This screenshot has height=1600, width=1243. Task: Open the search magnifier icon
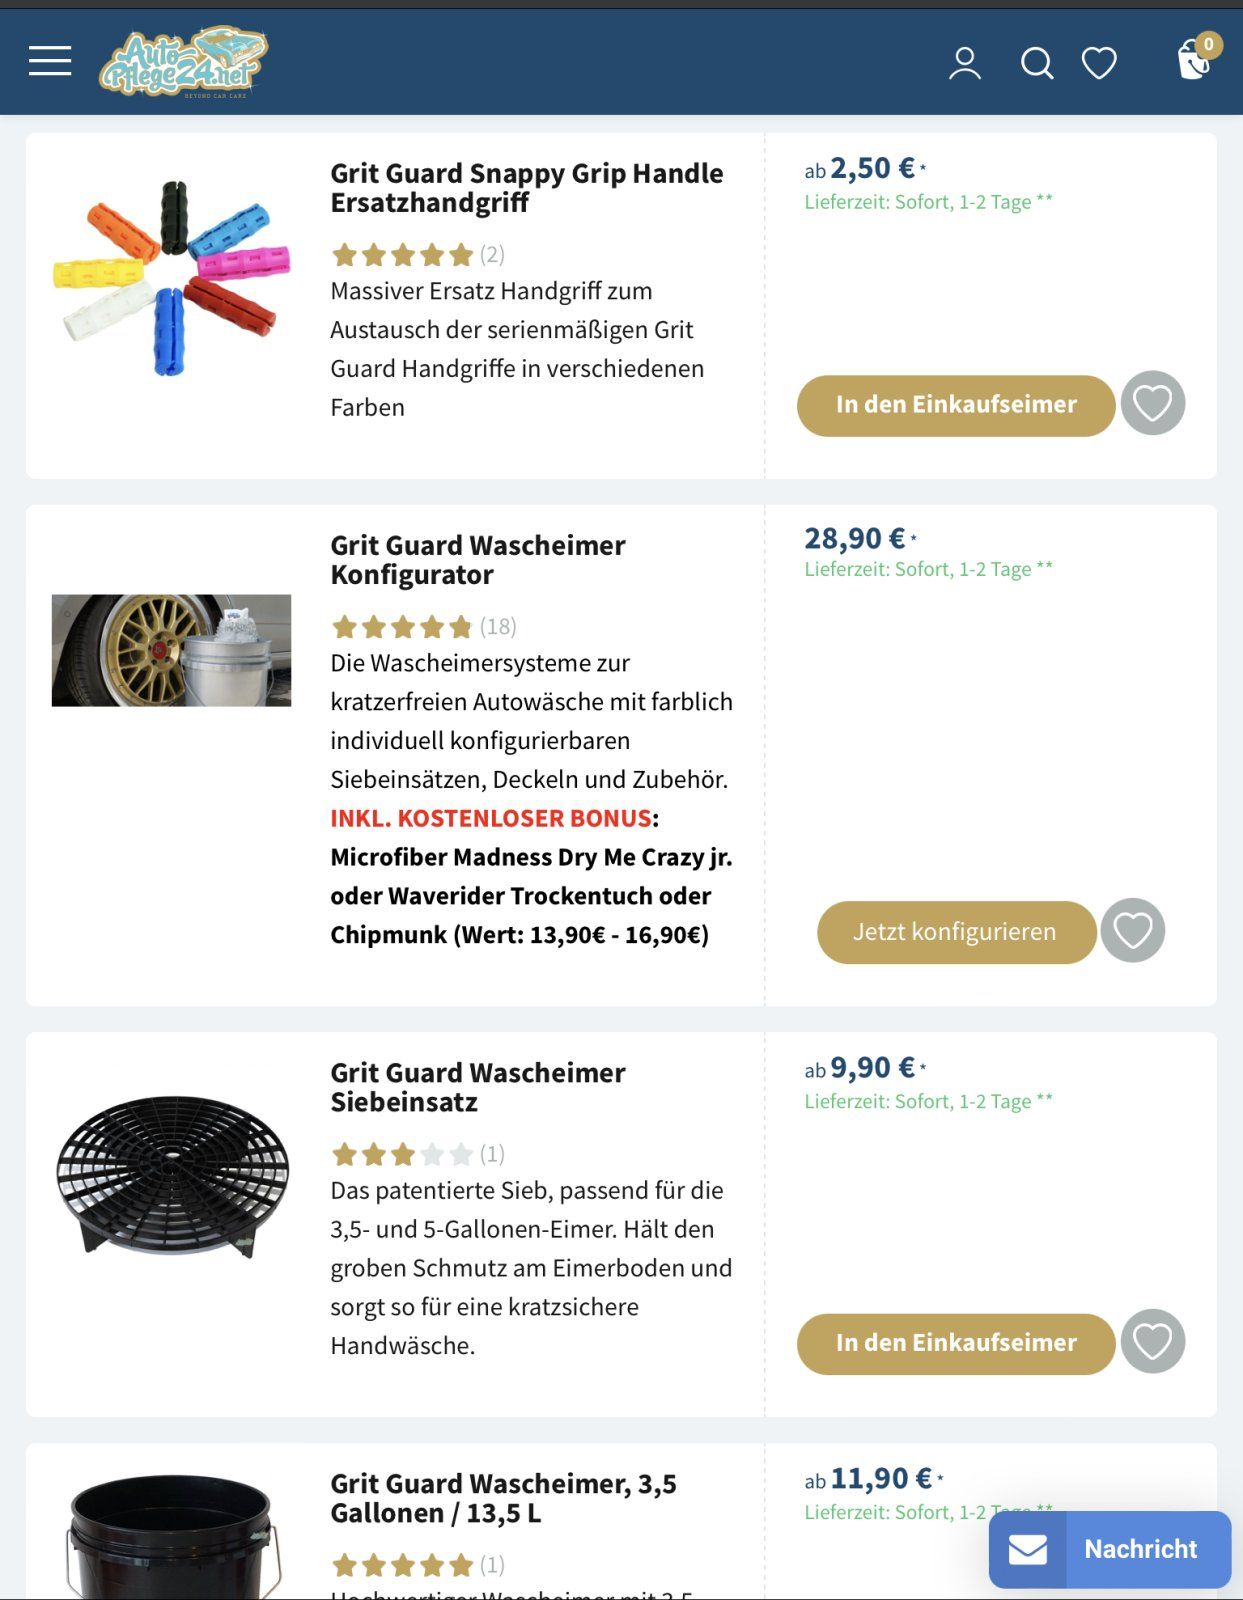click(1036, 63)
